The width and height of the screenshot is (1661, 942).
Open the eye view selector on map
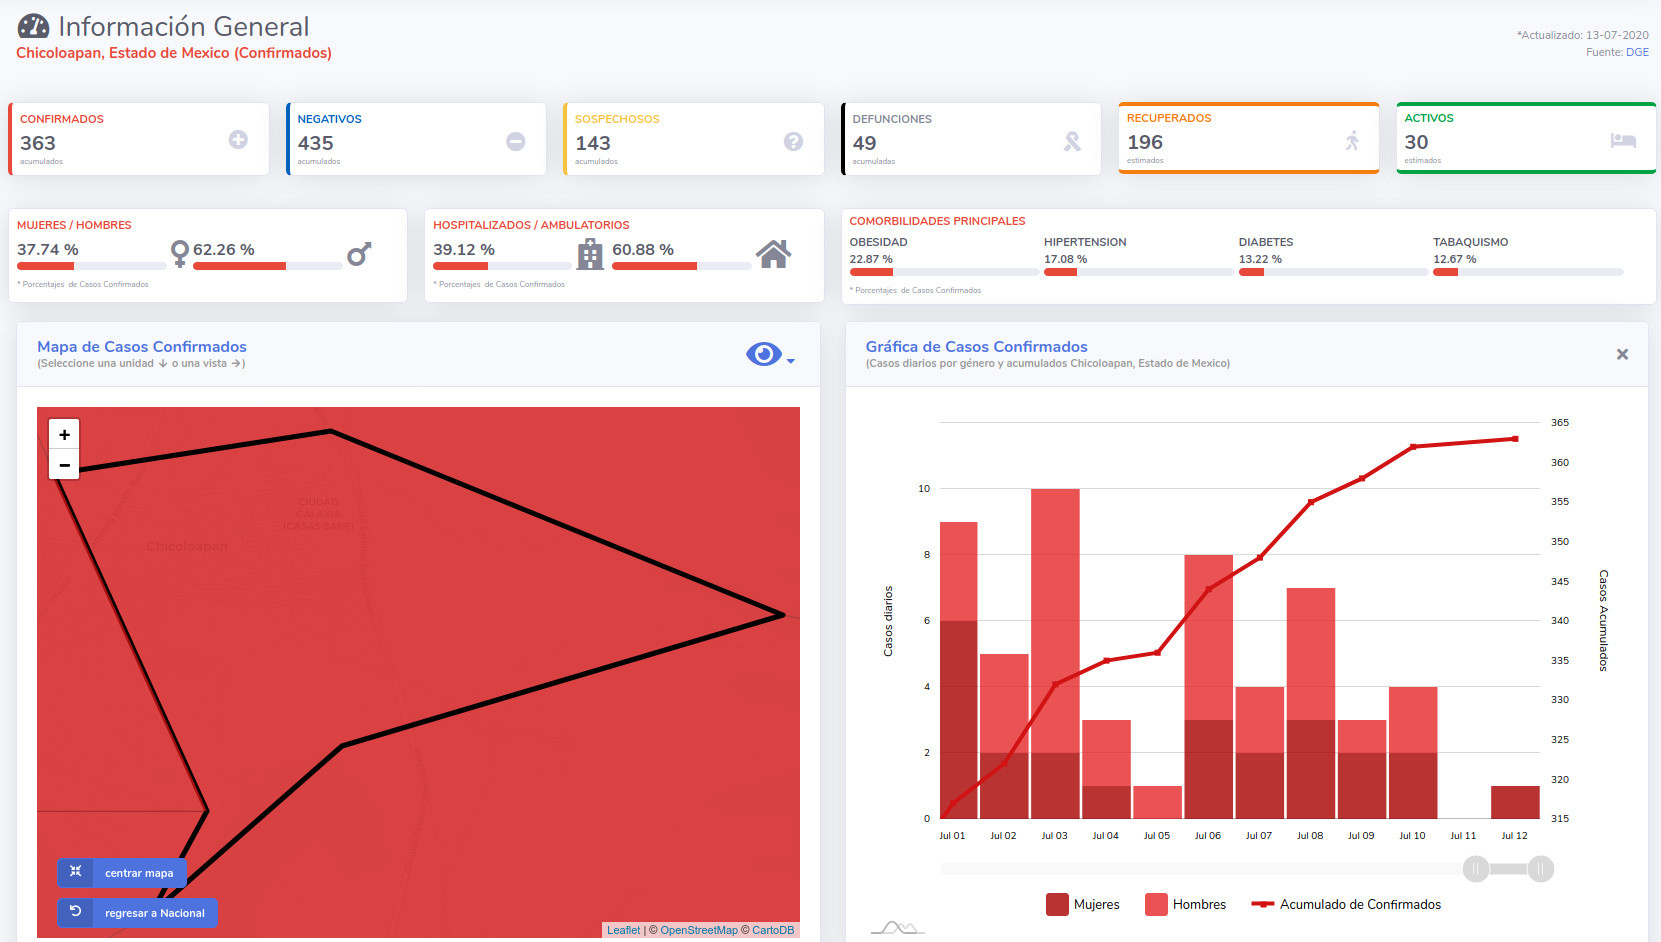[x=764, y=354]
